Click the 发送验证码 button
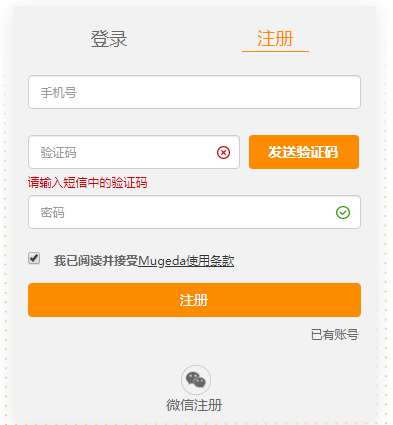 (304, 152)
